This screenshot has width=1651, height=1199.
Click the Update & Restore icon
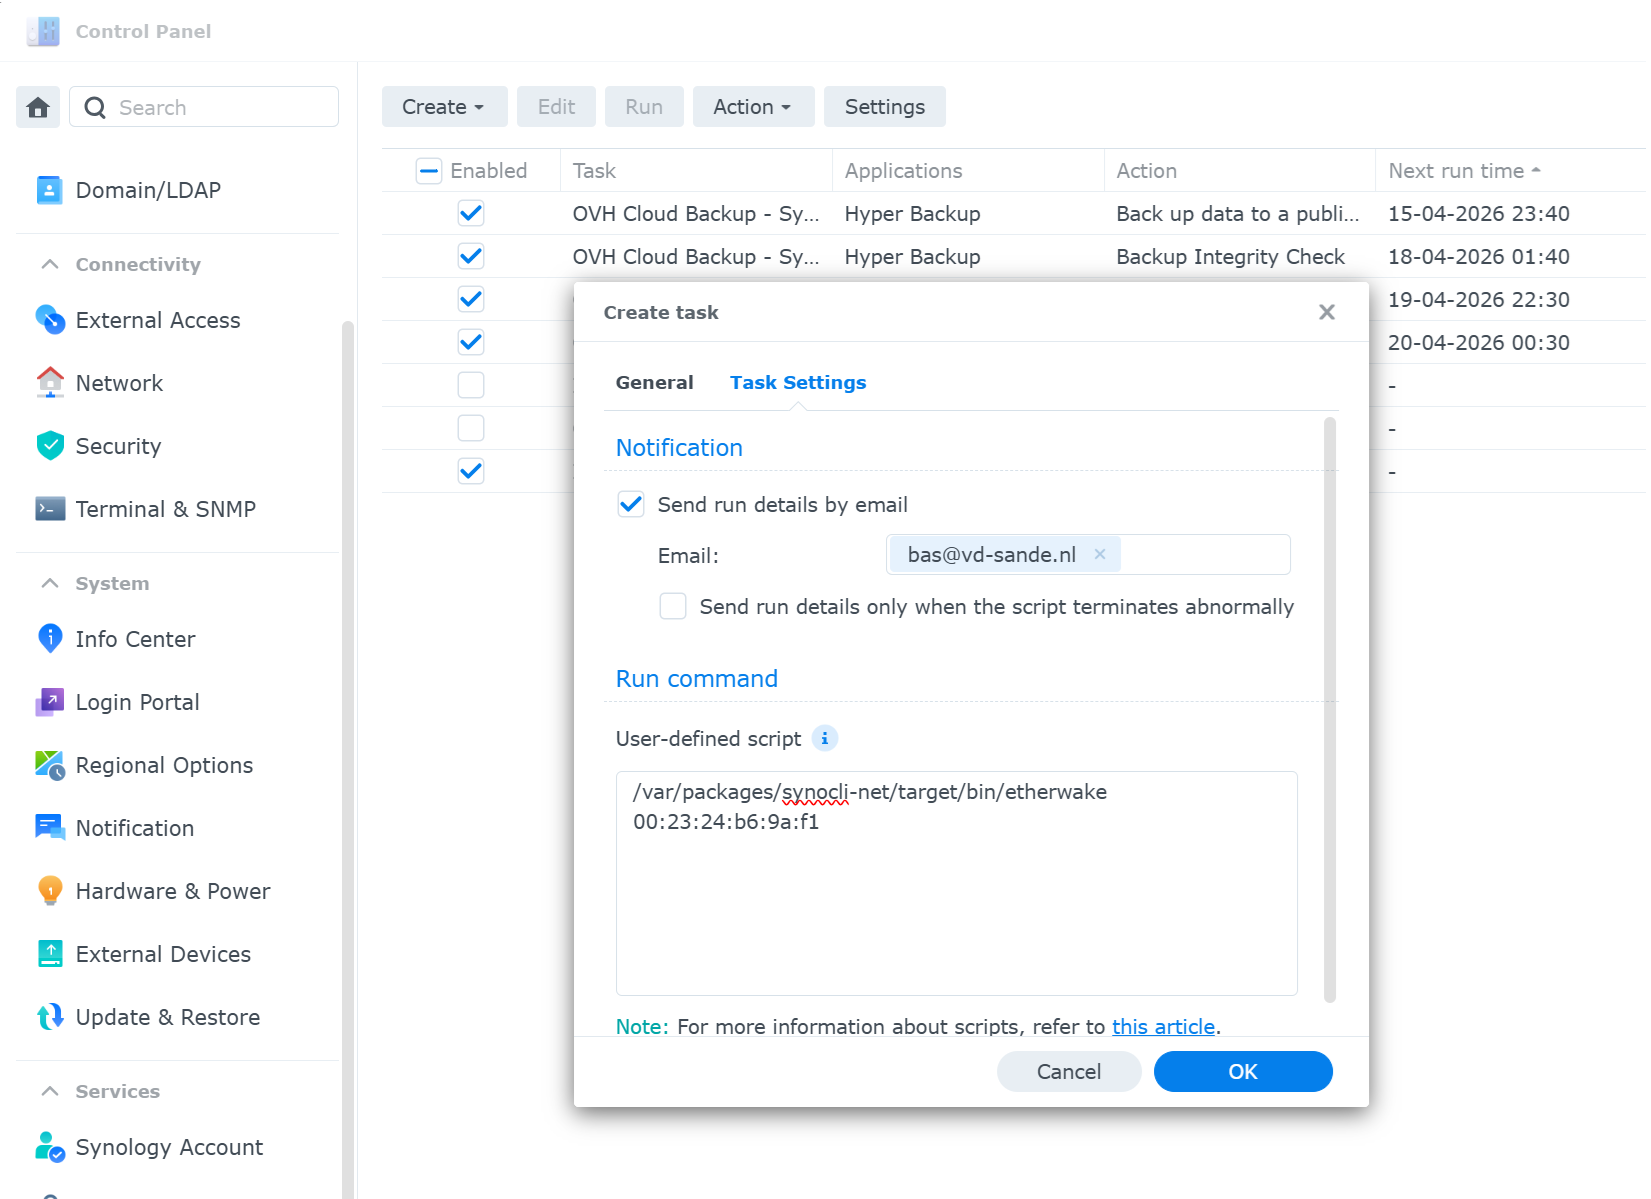click(x=50, y=1017)
